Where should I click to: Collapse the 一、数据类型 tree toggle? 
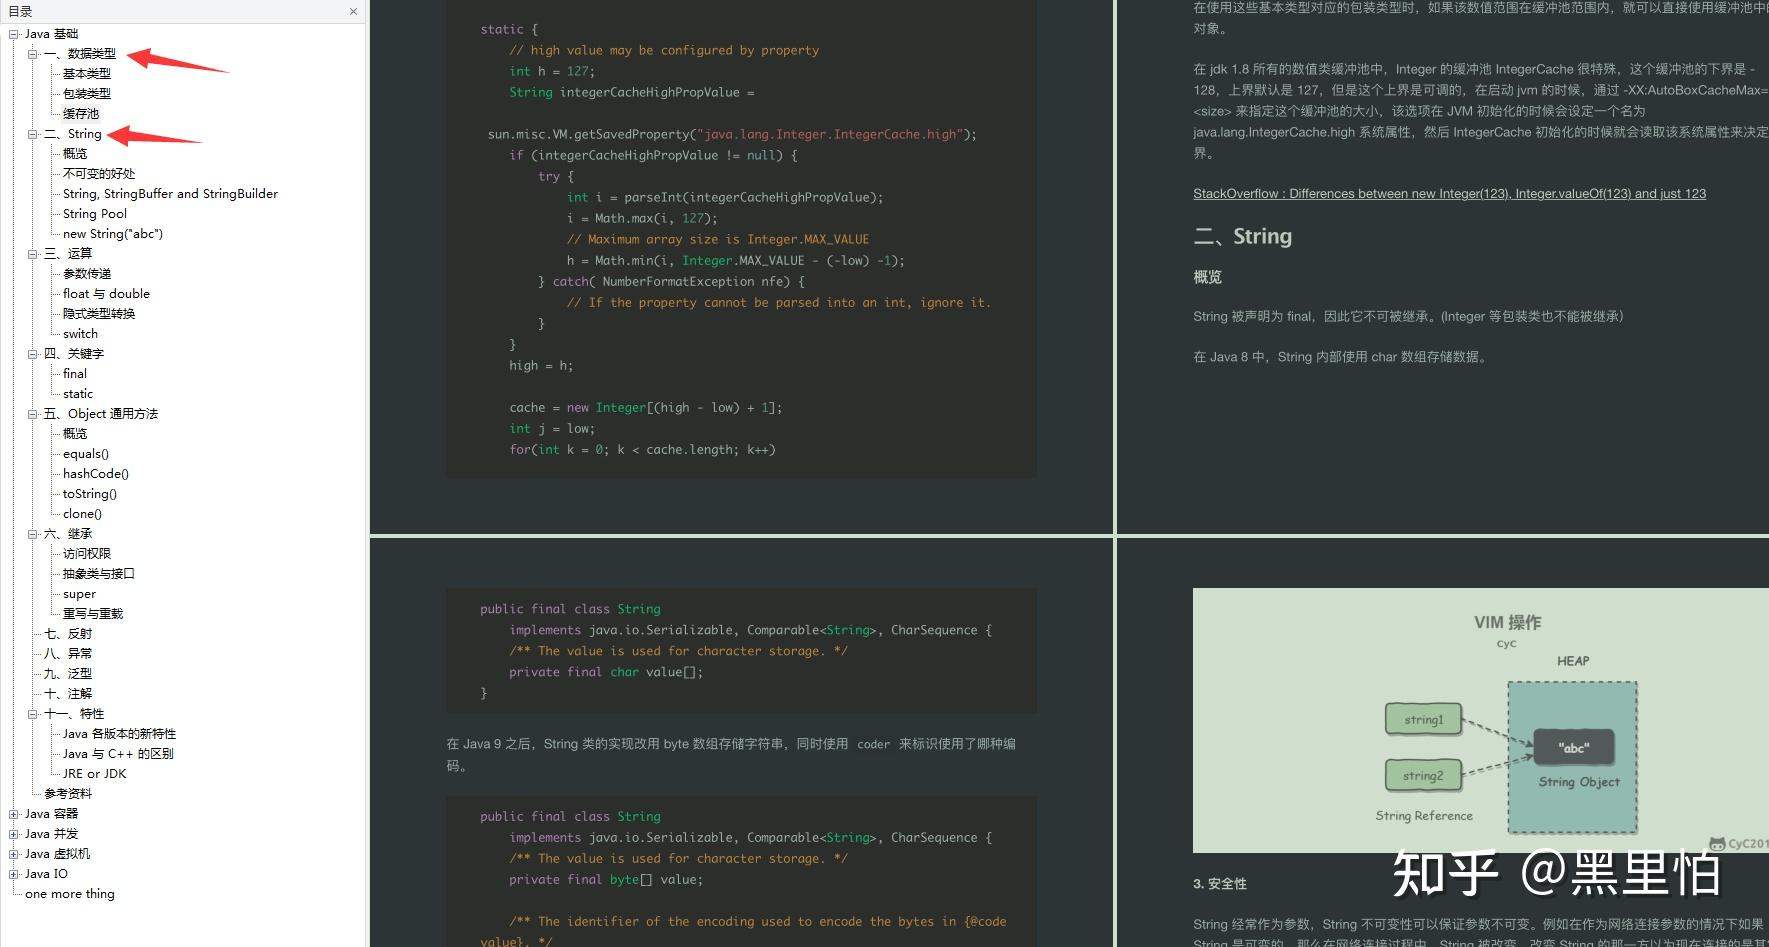pyautogui.click(x=33, y=54)
